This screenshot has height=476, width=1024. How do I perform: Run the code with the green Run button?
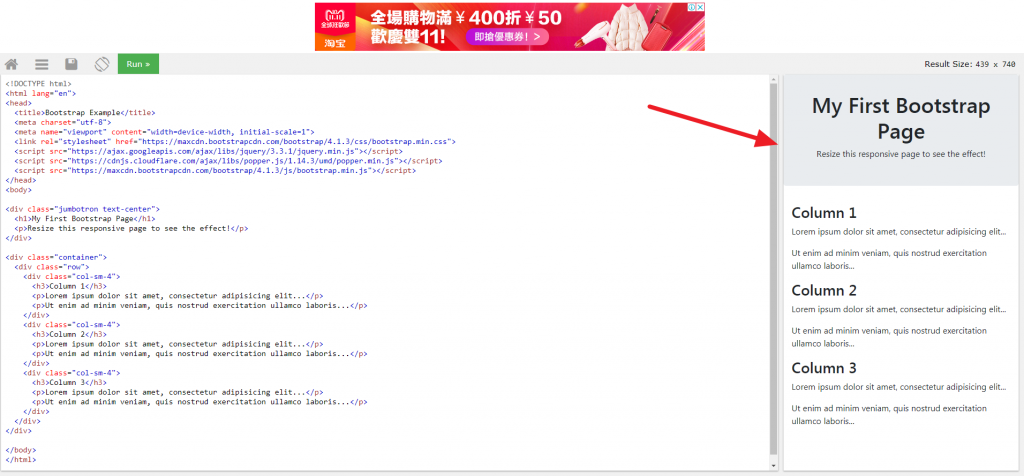click(x=138, y=64)
